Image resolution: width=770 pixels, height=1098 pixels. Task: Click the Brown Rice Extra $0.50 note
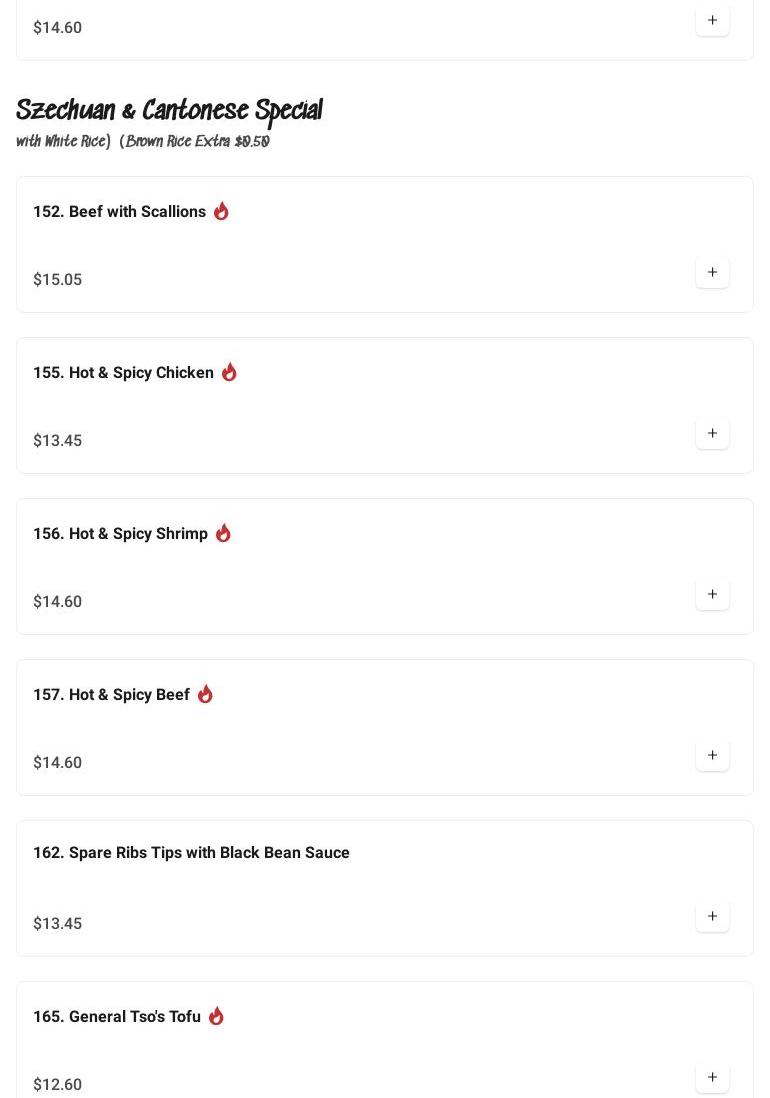pyautogui.click(x=196, y=142)
